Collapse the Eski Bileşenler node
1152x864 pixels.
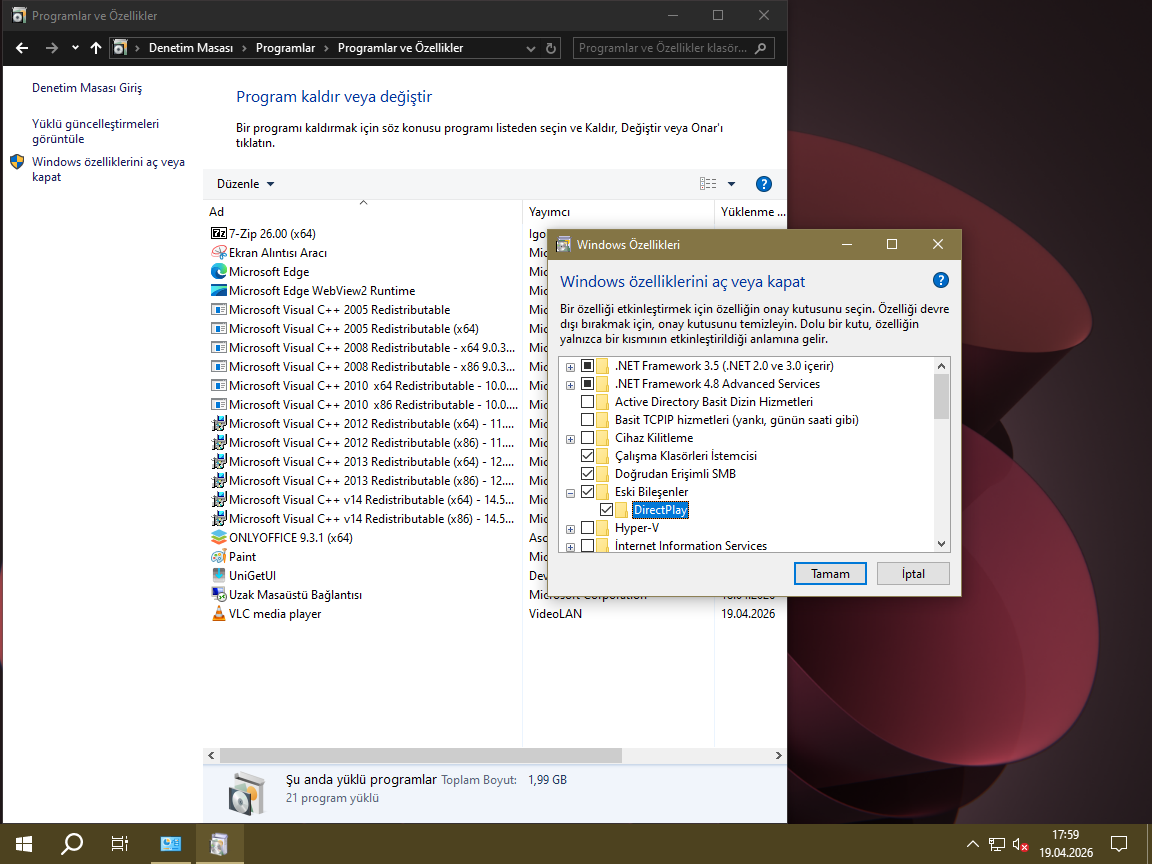(570, 493)
